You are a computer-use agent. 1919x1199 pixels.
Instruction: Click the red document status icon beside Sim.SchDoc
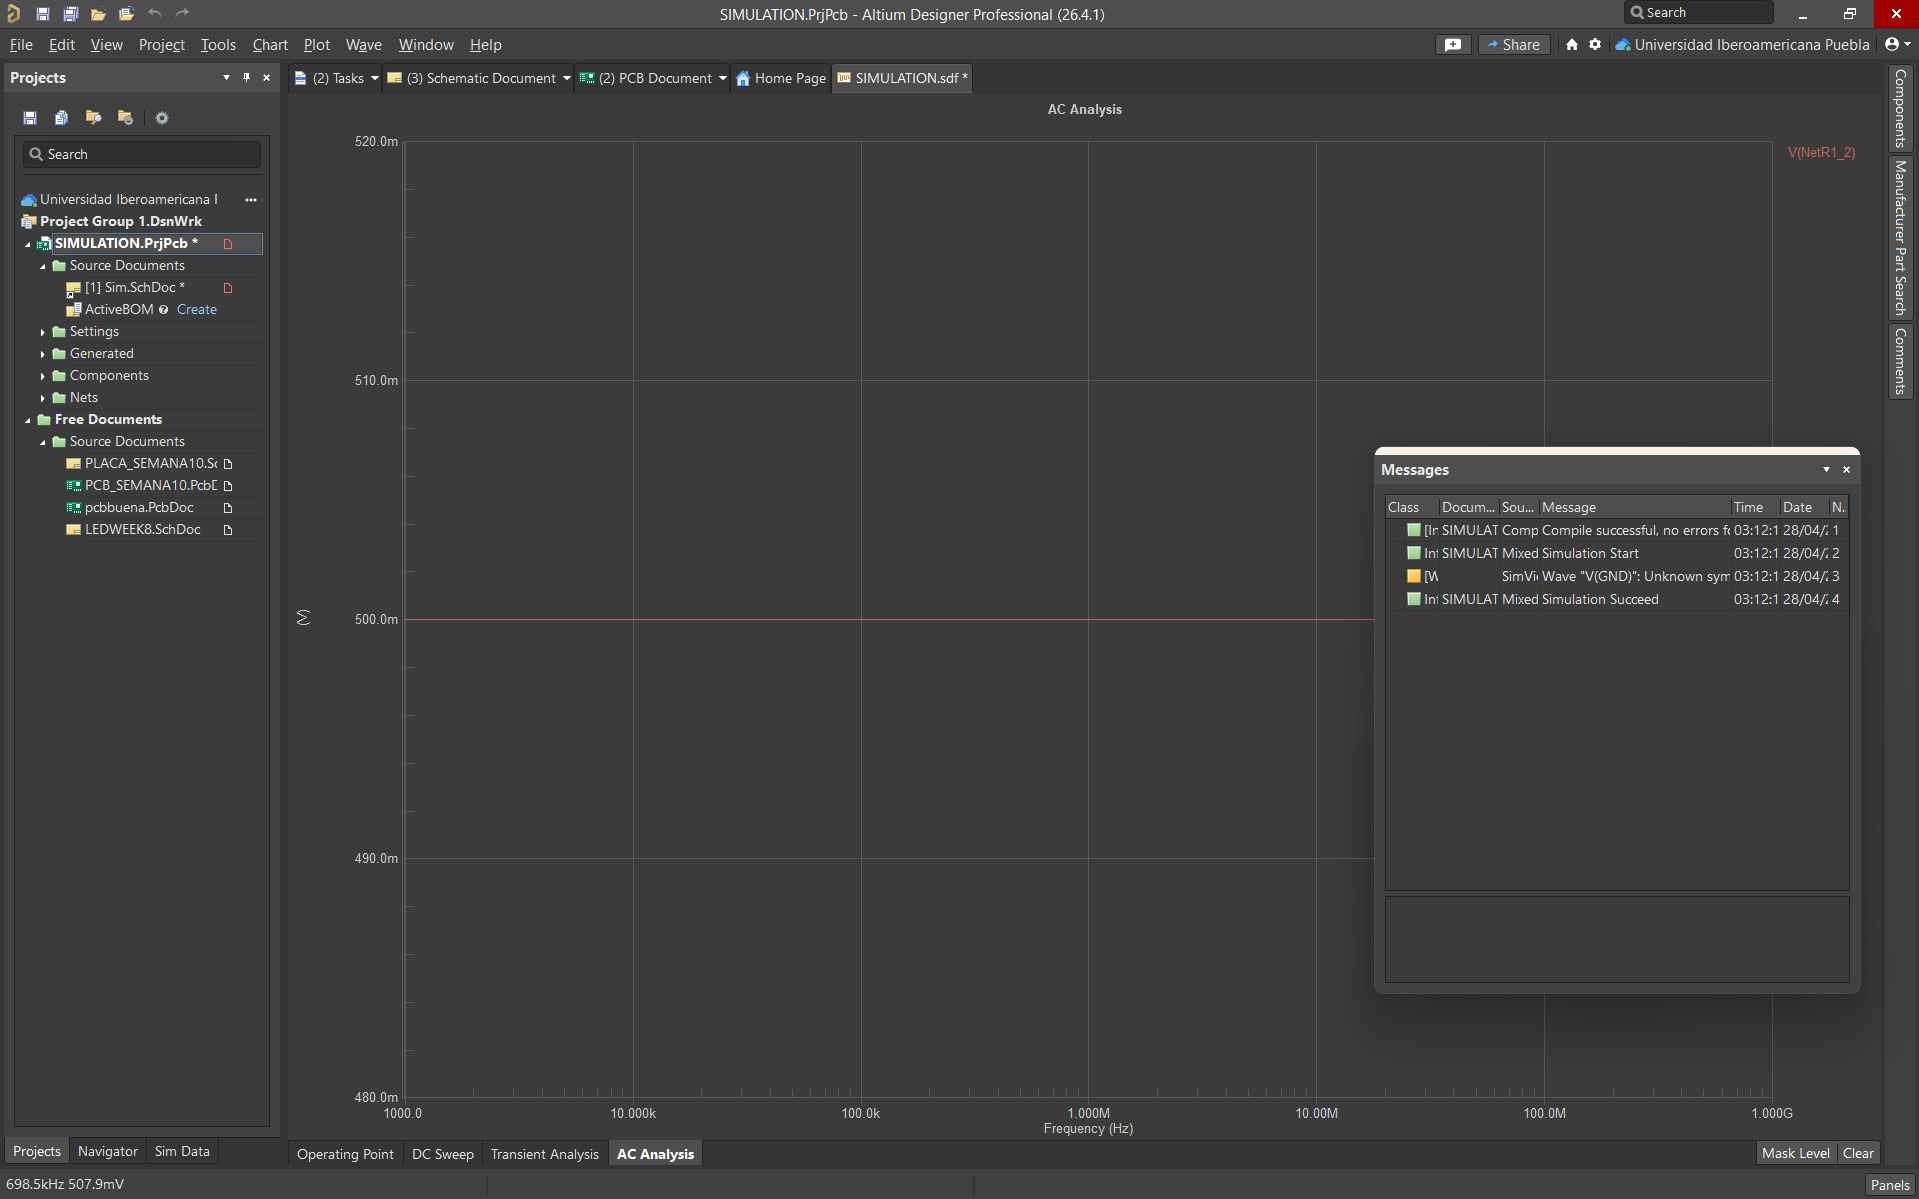[x=228, y=288]
